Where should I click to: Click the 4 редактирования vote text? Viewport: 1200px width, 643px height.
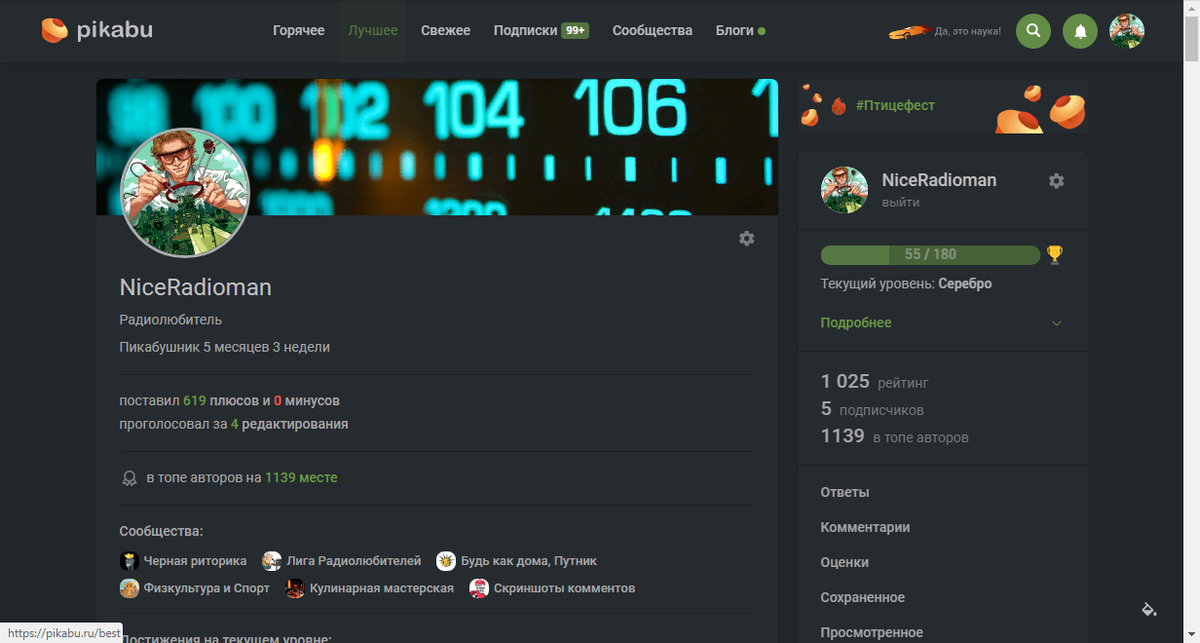pos(289,424)
